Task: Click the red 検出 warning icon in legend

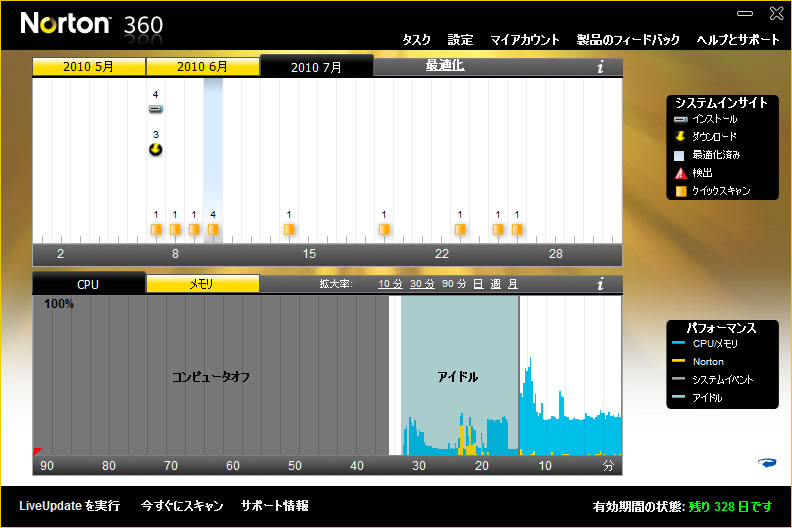Action: (681, 173)
